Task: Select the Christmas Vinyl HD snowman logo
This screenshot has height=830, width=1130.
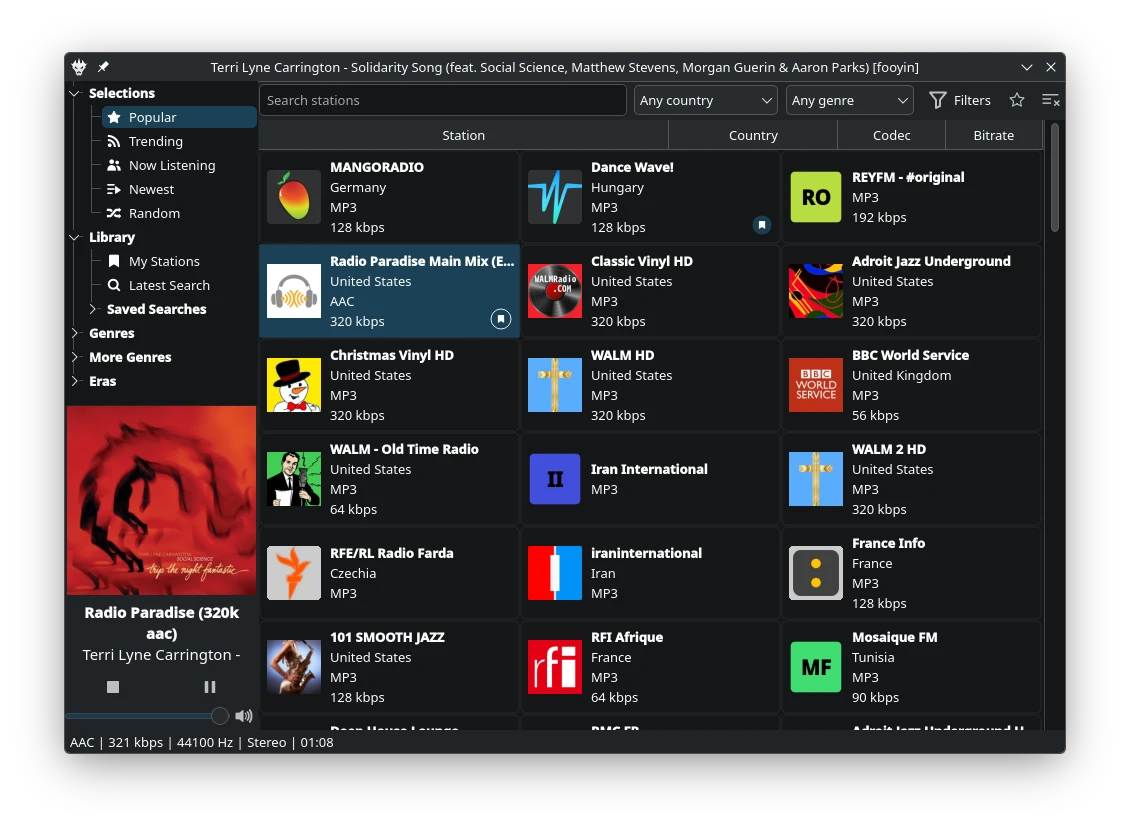Action: (294, 385)
